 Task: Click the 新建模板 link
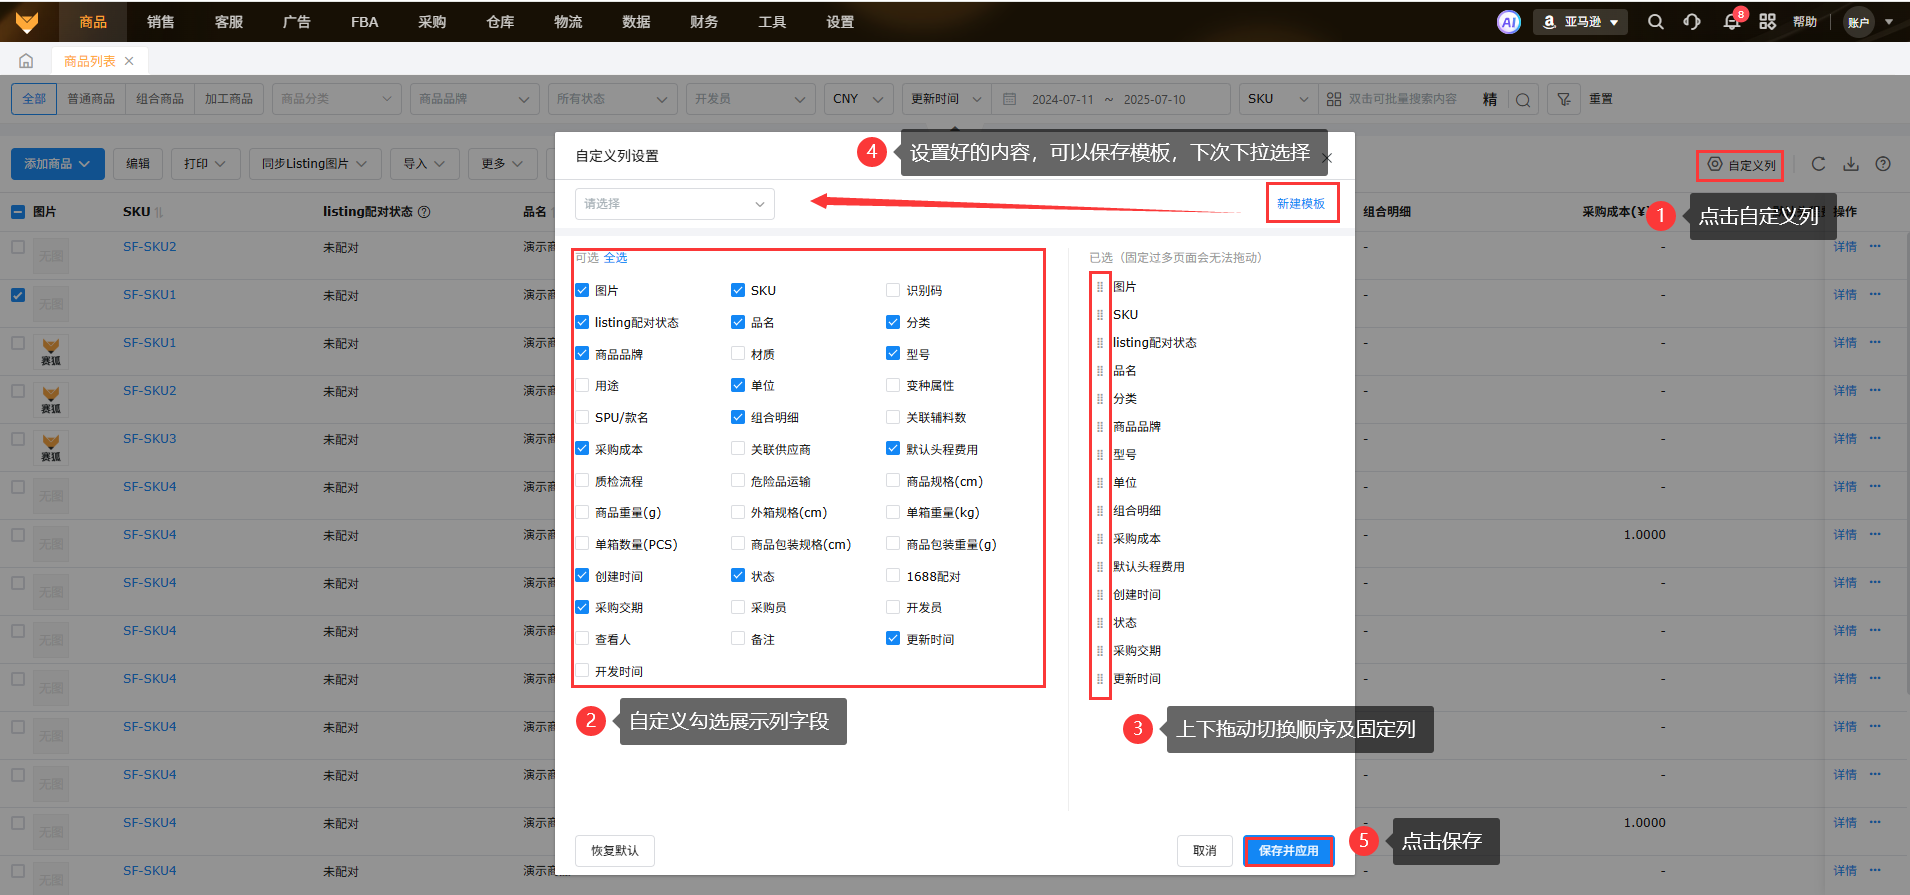1301,204
